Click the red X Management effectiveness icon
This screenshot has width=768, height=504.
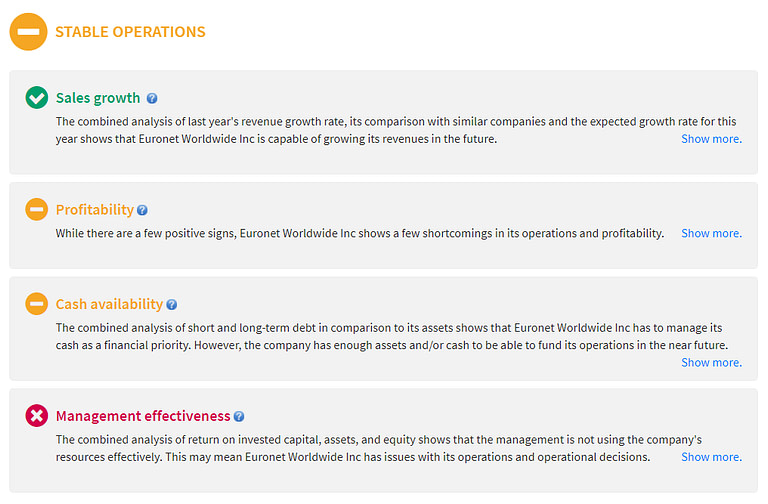[x=36, y=415]
